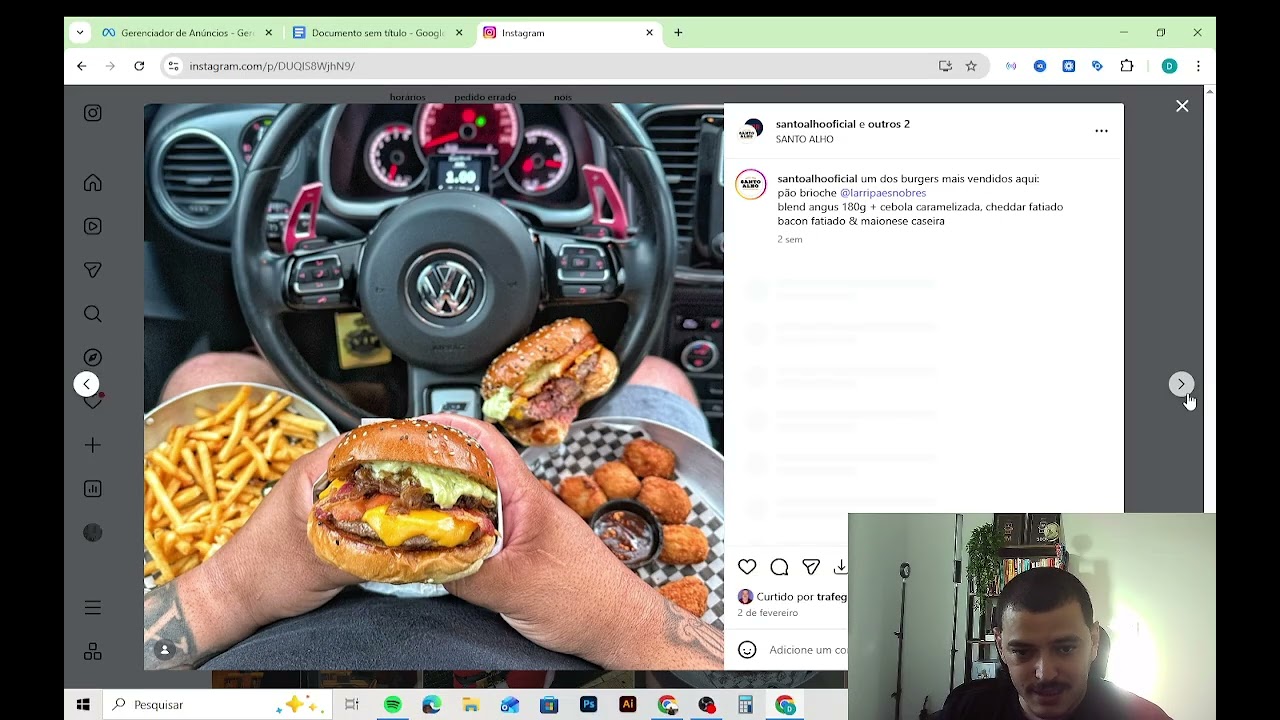This screenshot has height=720, width=1280.
Task: Click 'Adicione um comentário' input field
Action: (807, 650)
